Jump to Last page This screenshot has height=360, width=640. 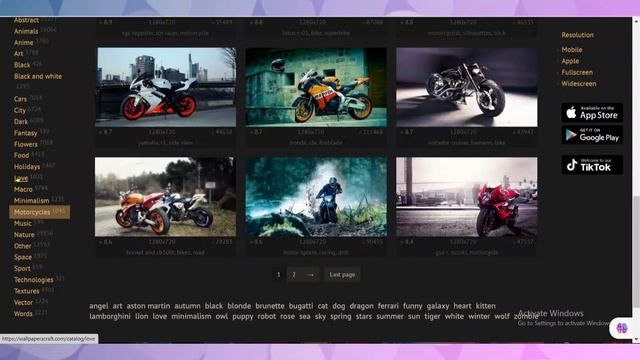click(x=342, y=275)
